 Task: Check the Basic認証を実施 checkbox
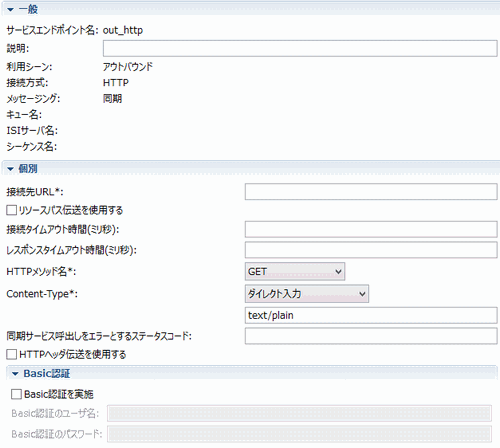pos(16,394)
